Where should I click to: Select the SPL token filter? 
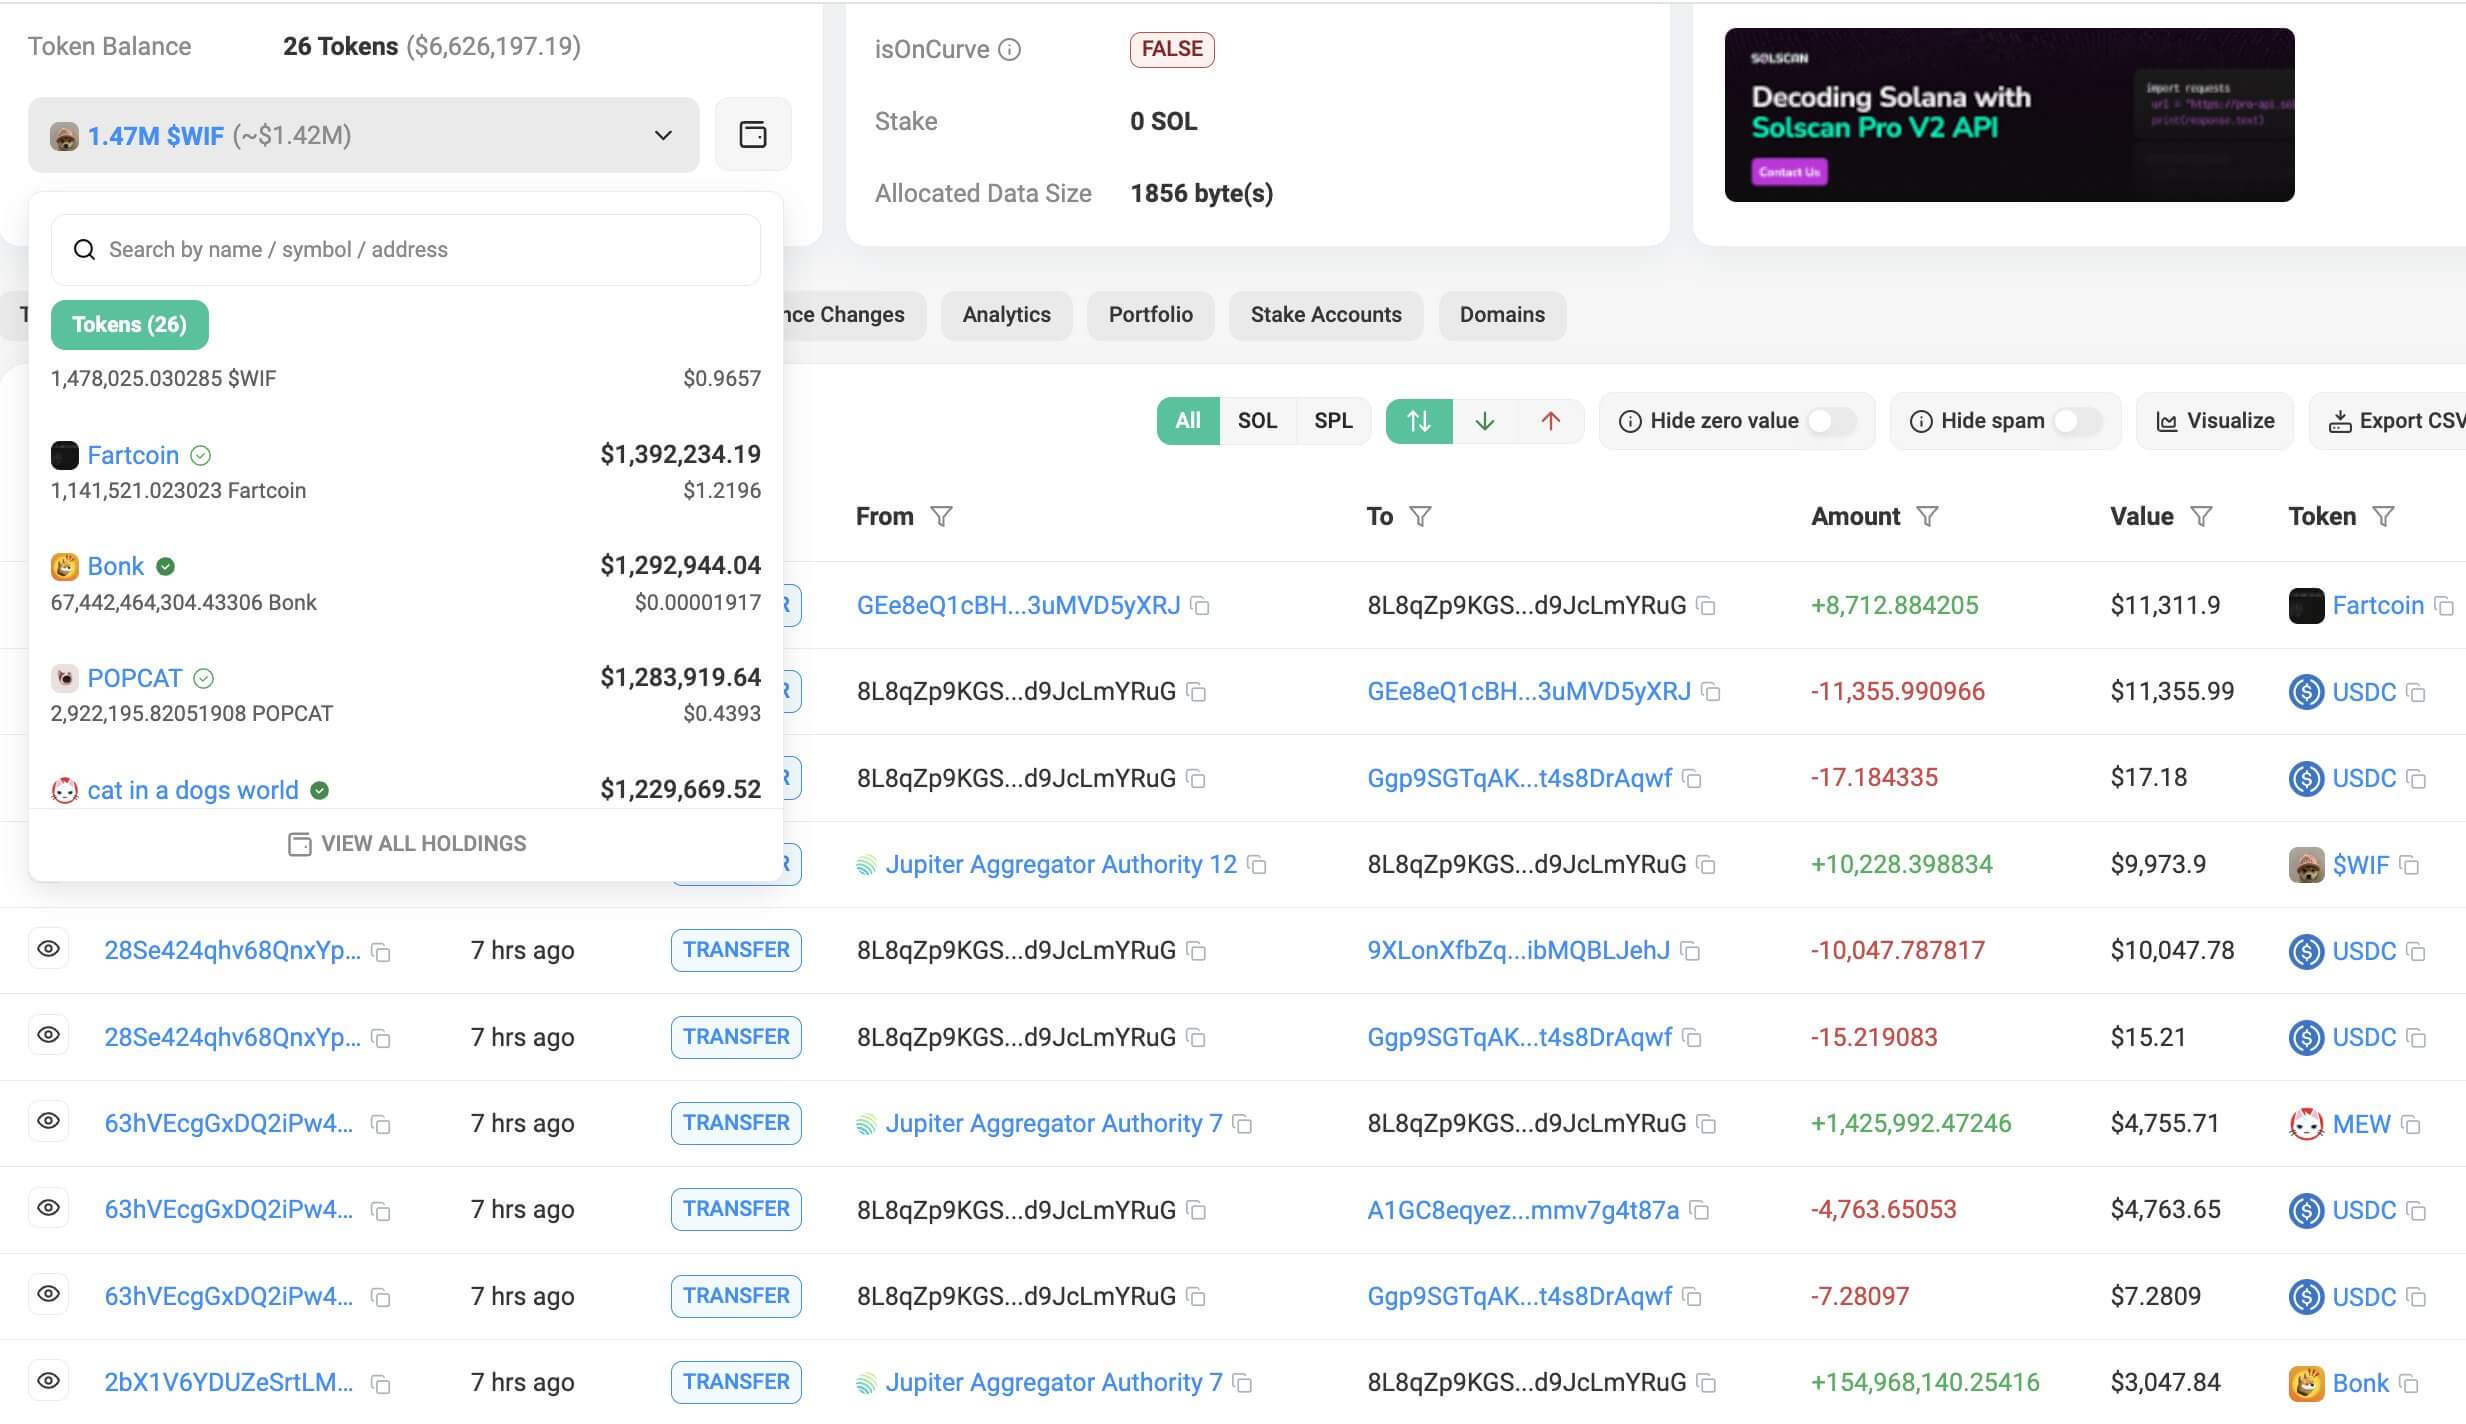point(1333,420)
